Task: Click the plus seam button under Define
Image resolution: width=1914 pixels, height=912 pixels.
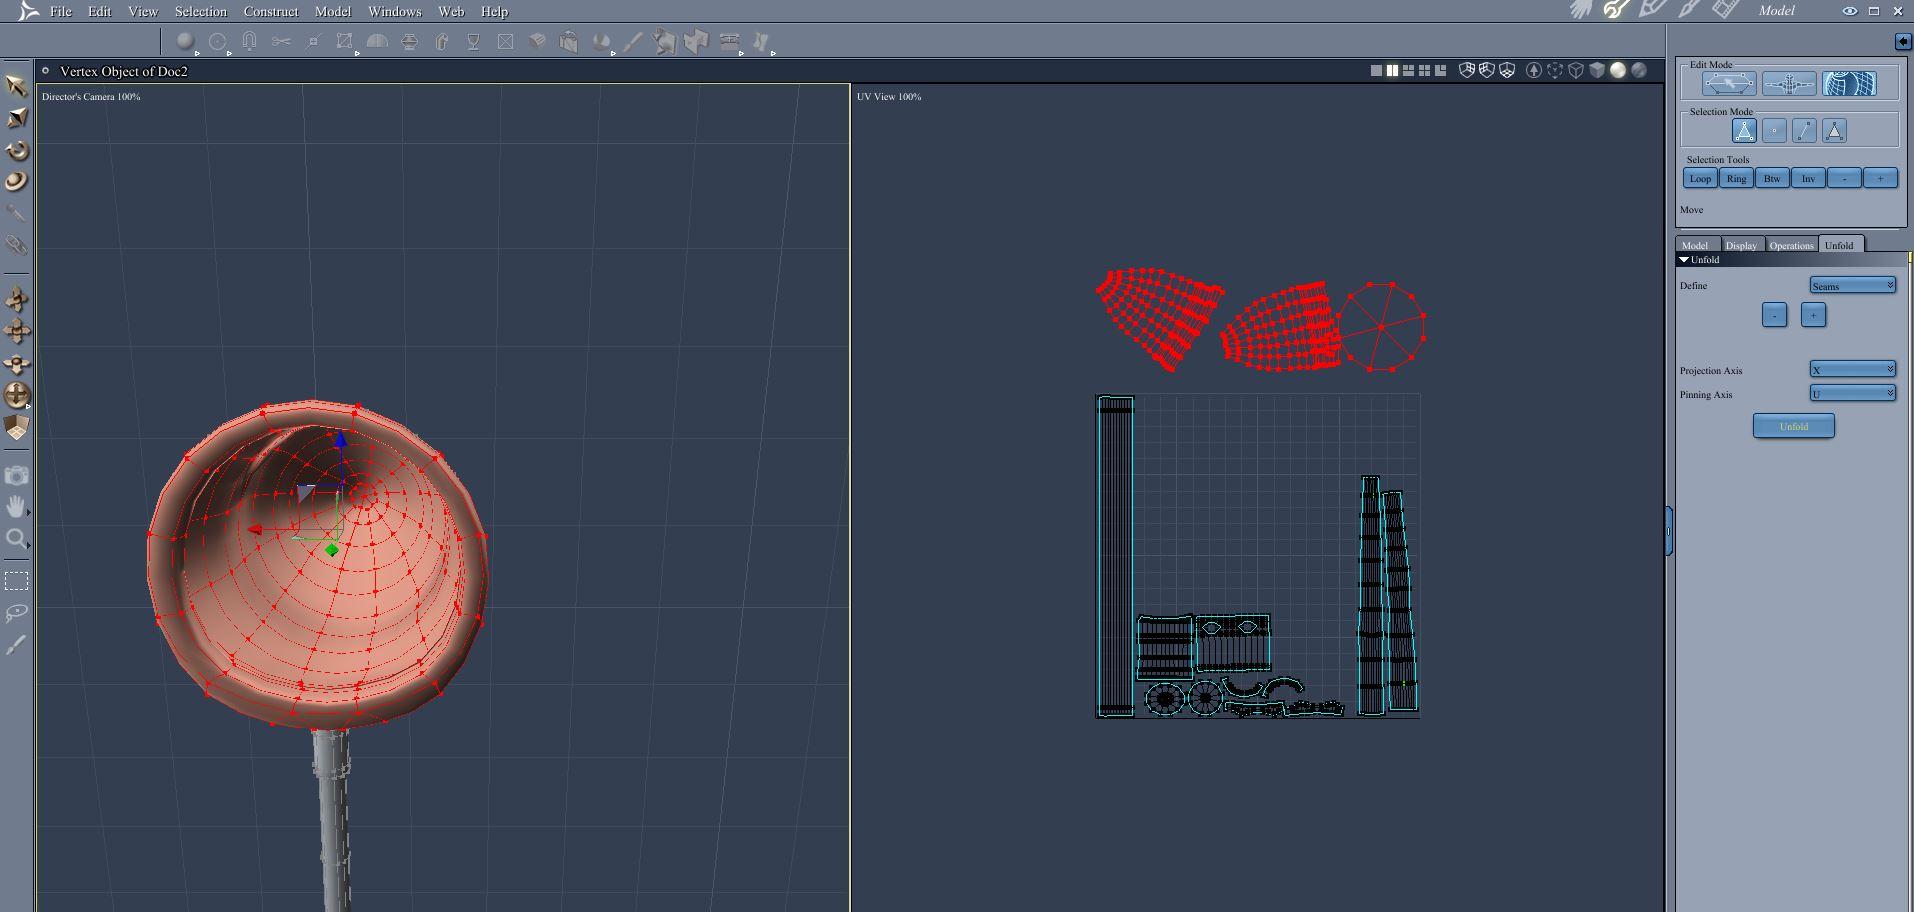Action: coord(1813,315)
